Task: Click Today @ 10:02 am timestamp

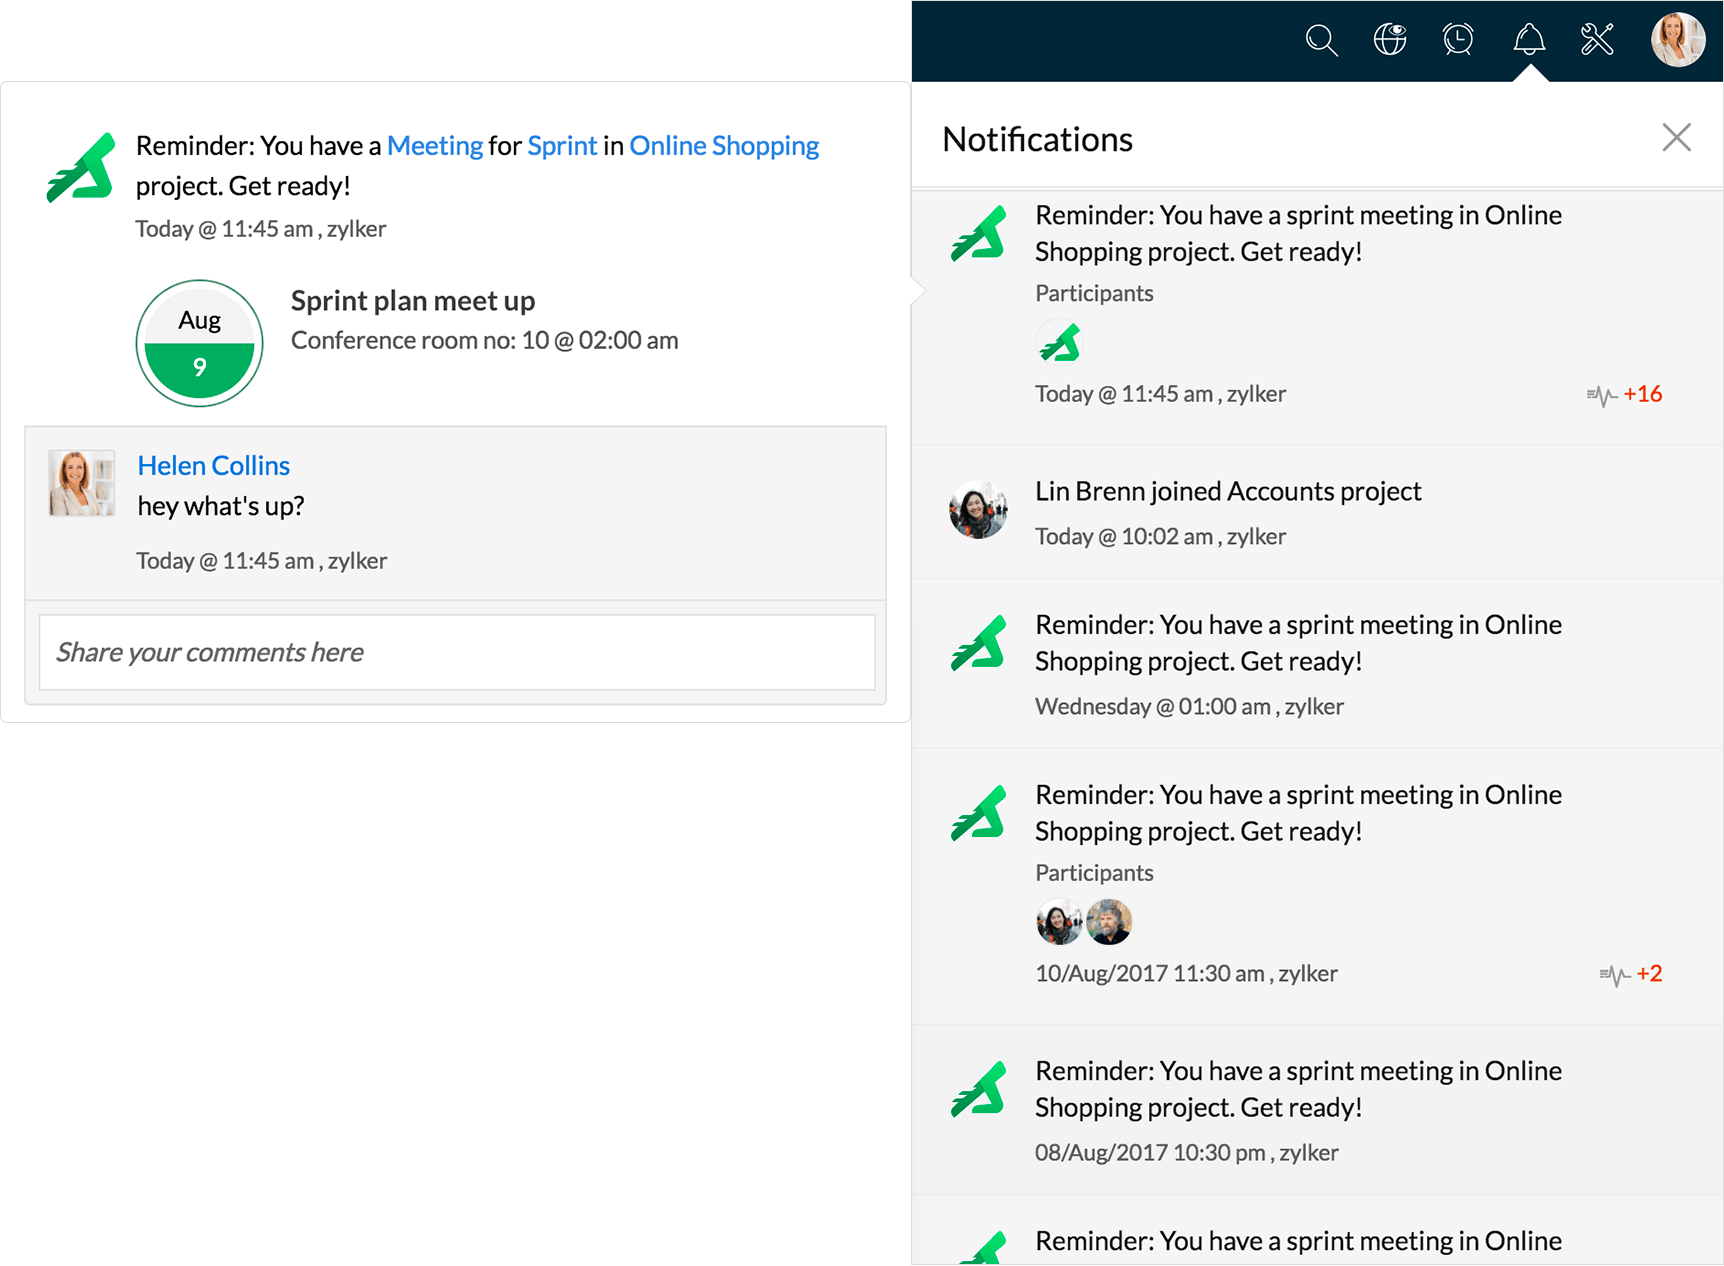Action: (x=1160, y=537)
